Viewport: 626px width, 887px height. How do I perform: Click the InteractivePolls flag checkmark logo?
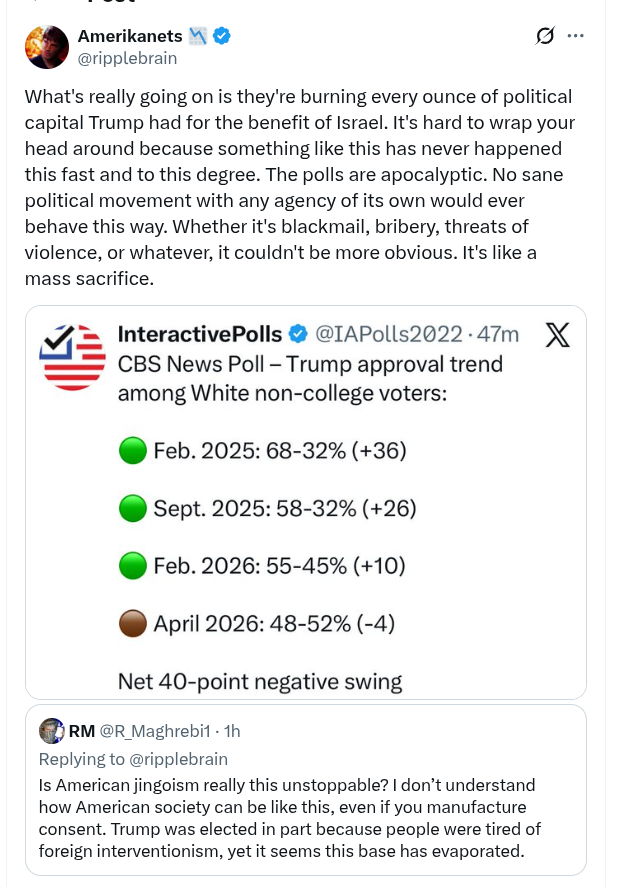(x=72, y=358)
